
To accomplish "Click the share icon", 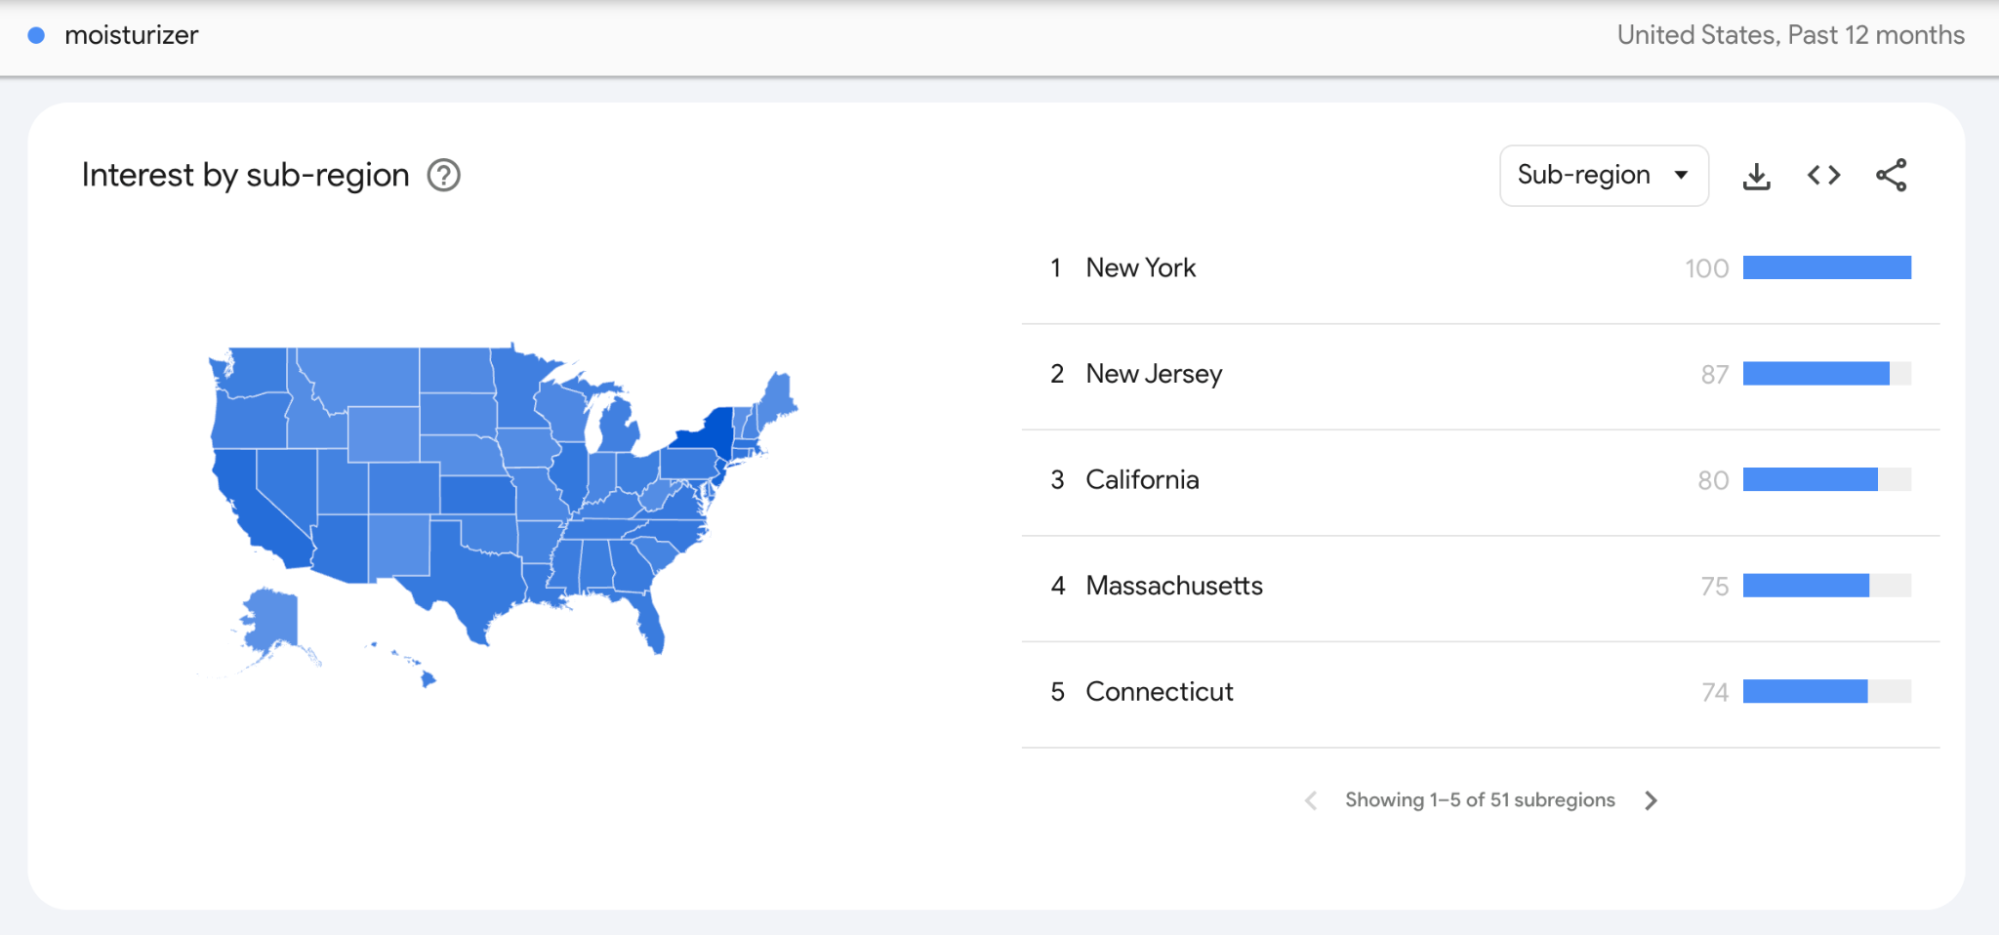I will pyautogui.click(x=1891, y=174).
